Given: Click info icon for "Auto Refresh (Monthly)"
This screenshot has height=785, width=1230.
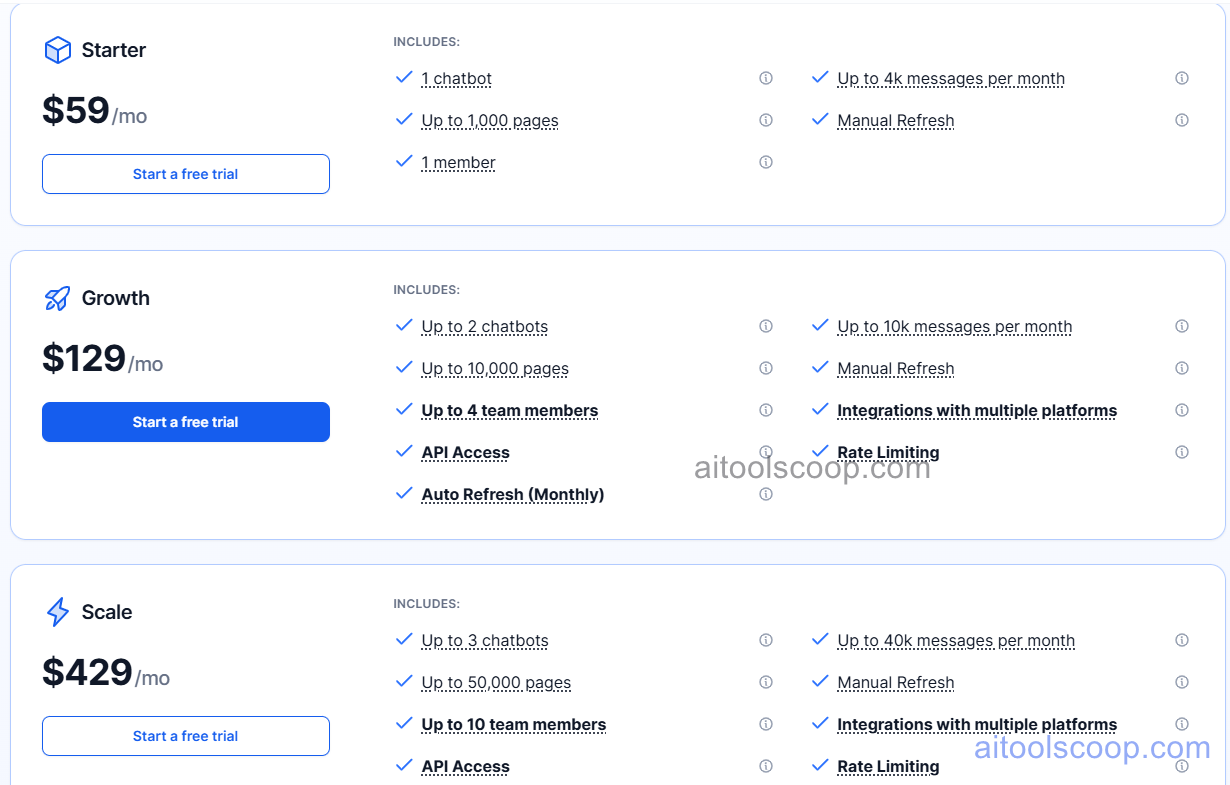Looking at the screenshot, I should 766,494.
